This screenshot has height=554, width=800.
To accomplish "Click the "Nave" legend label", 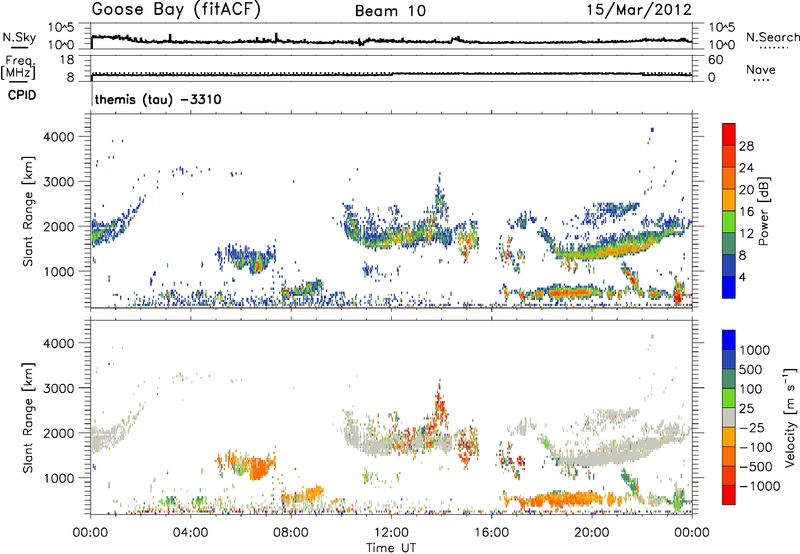I will coord(761,69).
